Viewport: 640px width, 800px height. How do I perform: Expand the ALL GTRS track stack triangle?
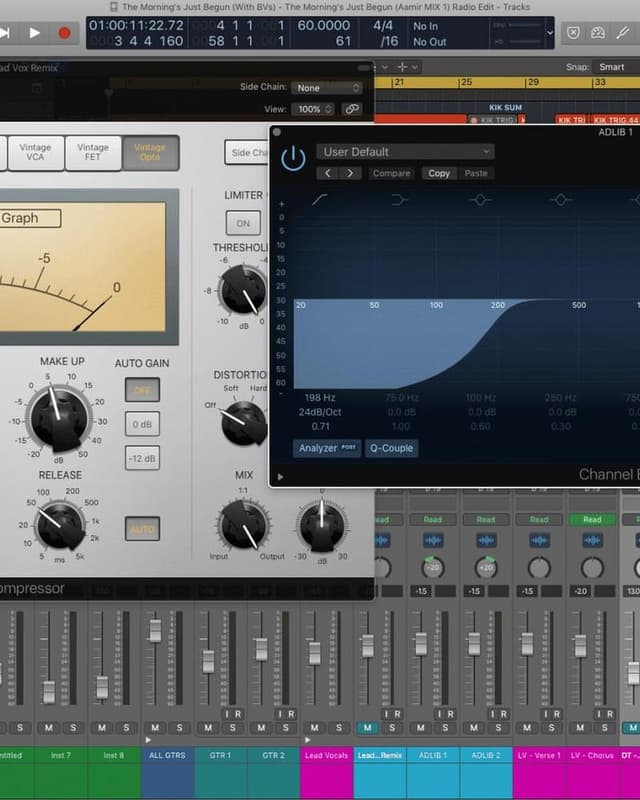click(148, 739)
